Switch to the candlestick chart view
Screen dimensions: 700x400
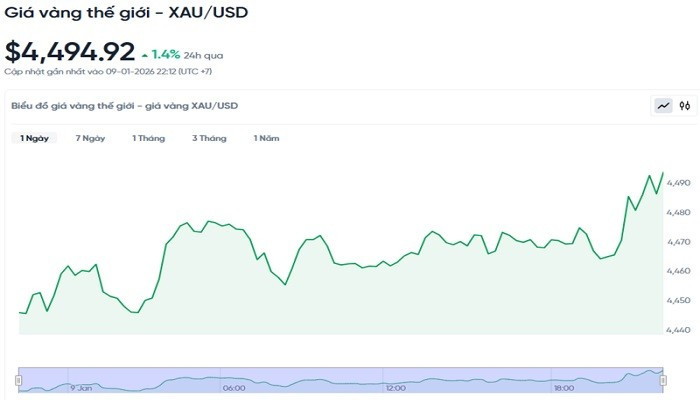(x=685, y=105)
